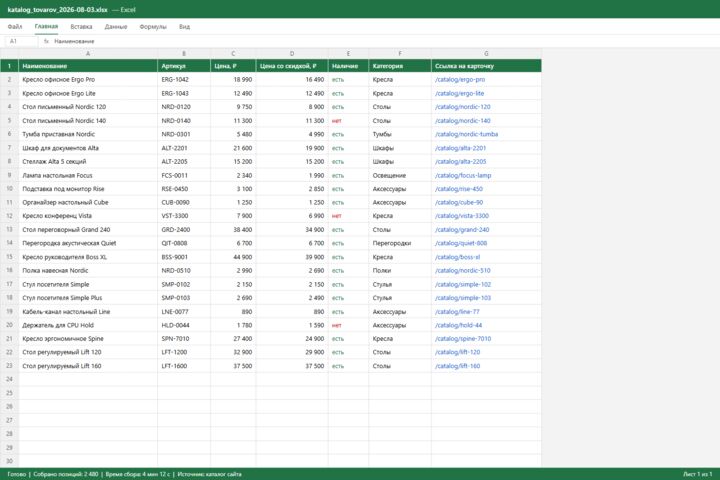The width and height of the screenshot is (720, 480).
Task: Click 'Лист 1 из 1' indicator
Action: pos(698,474)
